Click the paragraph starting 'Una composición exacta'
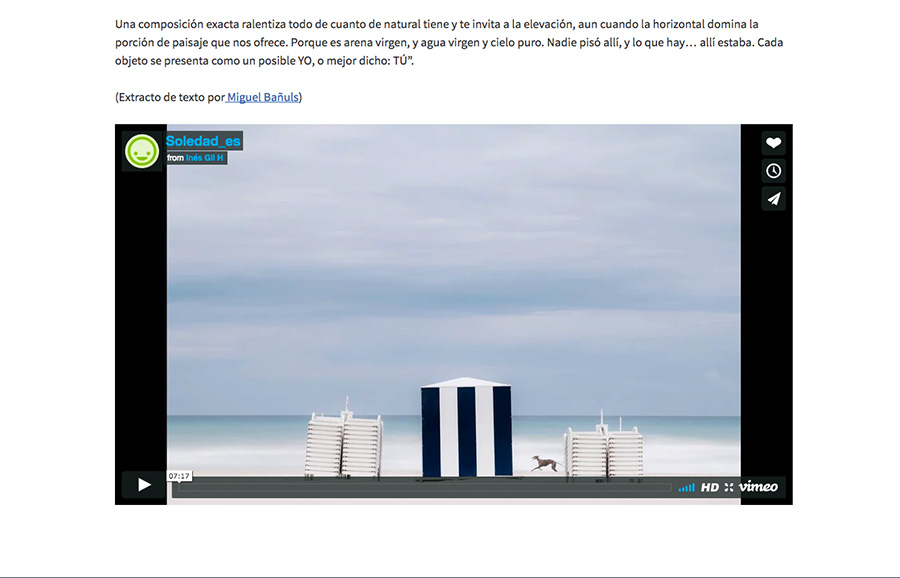This screenshot has width=900, height=578. [449, 42]
